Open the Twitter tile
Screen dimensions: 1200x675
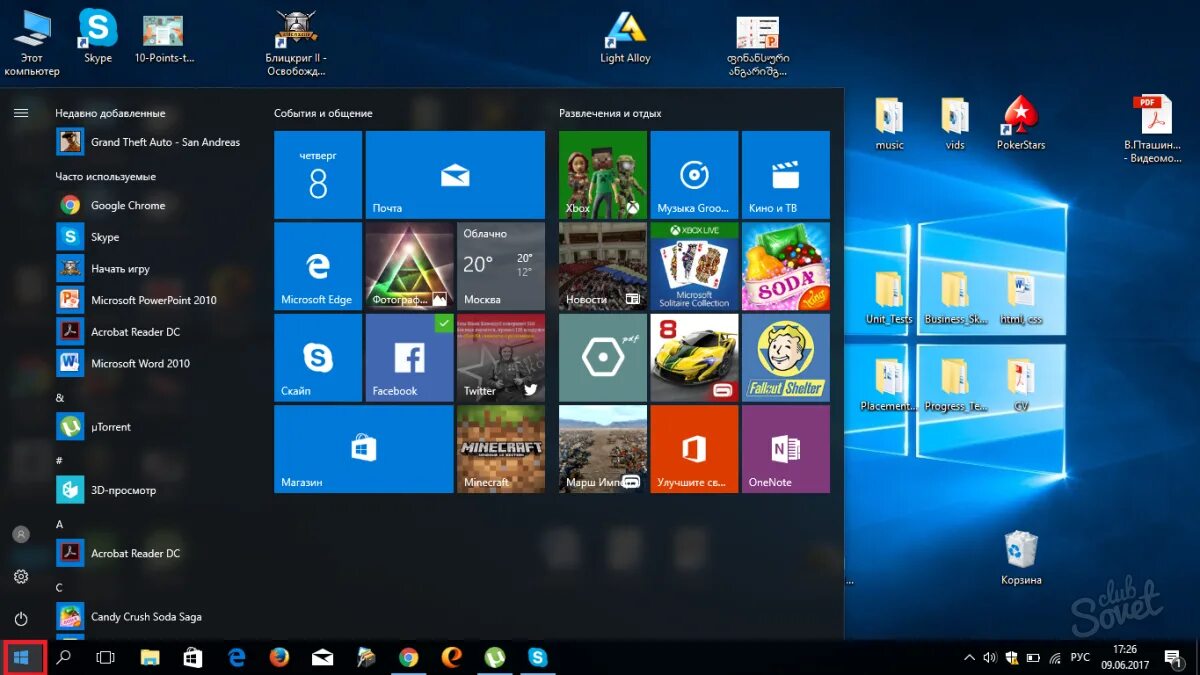pyautogui.click(x=501, y=358)
